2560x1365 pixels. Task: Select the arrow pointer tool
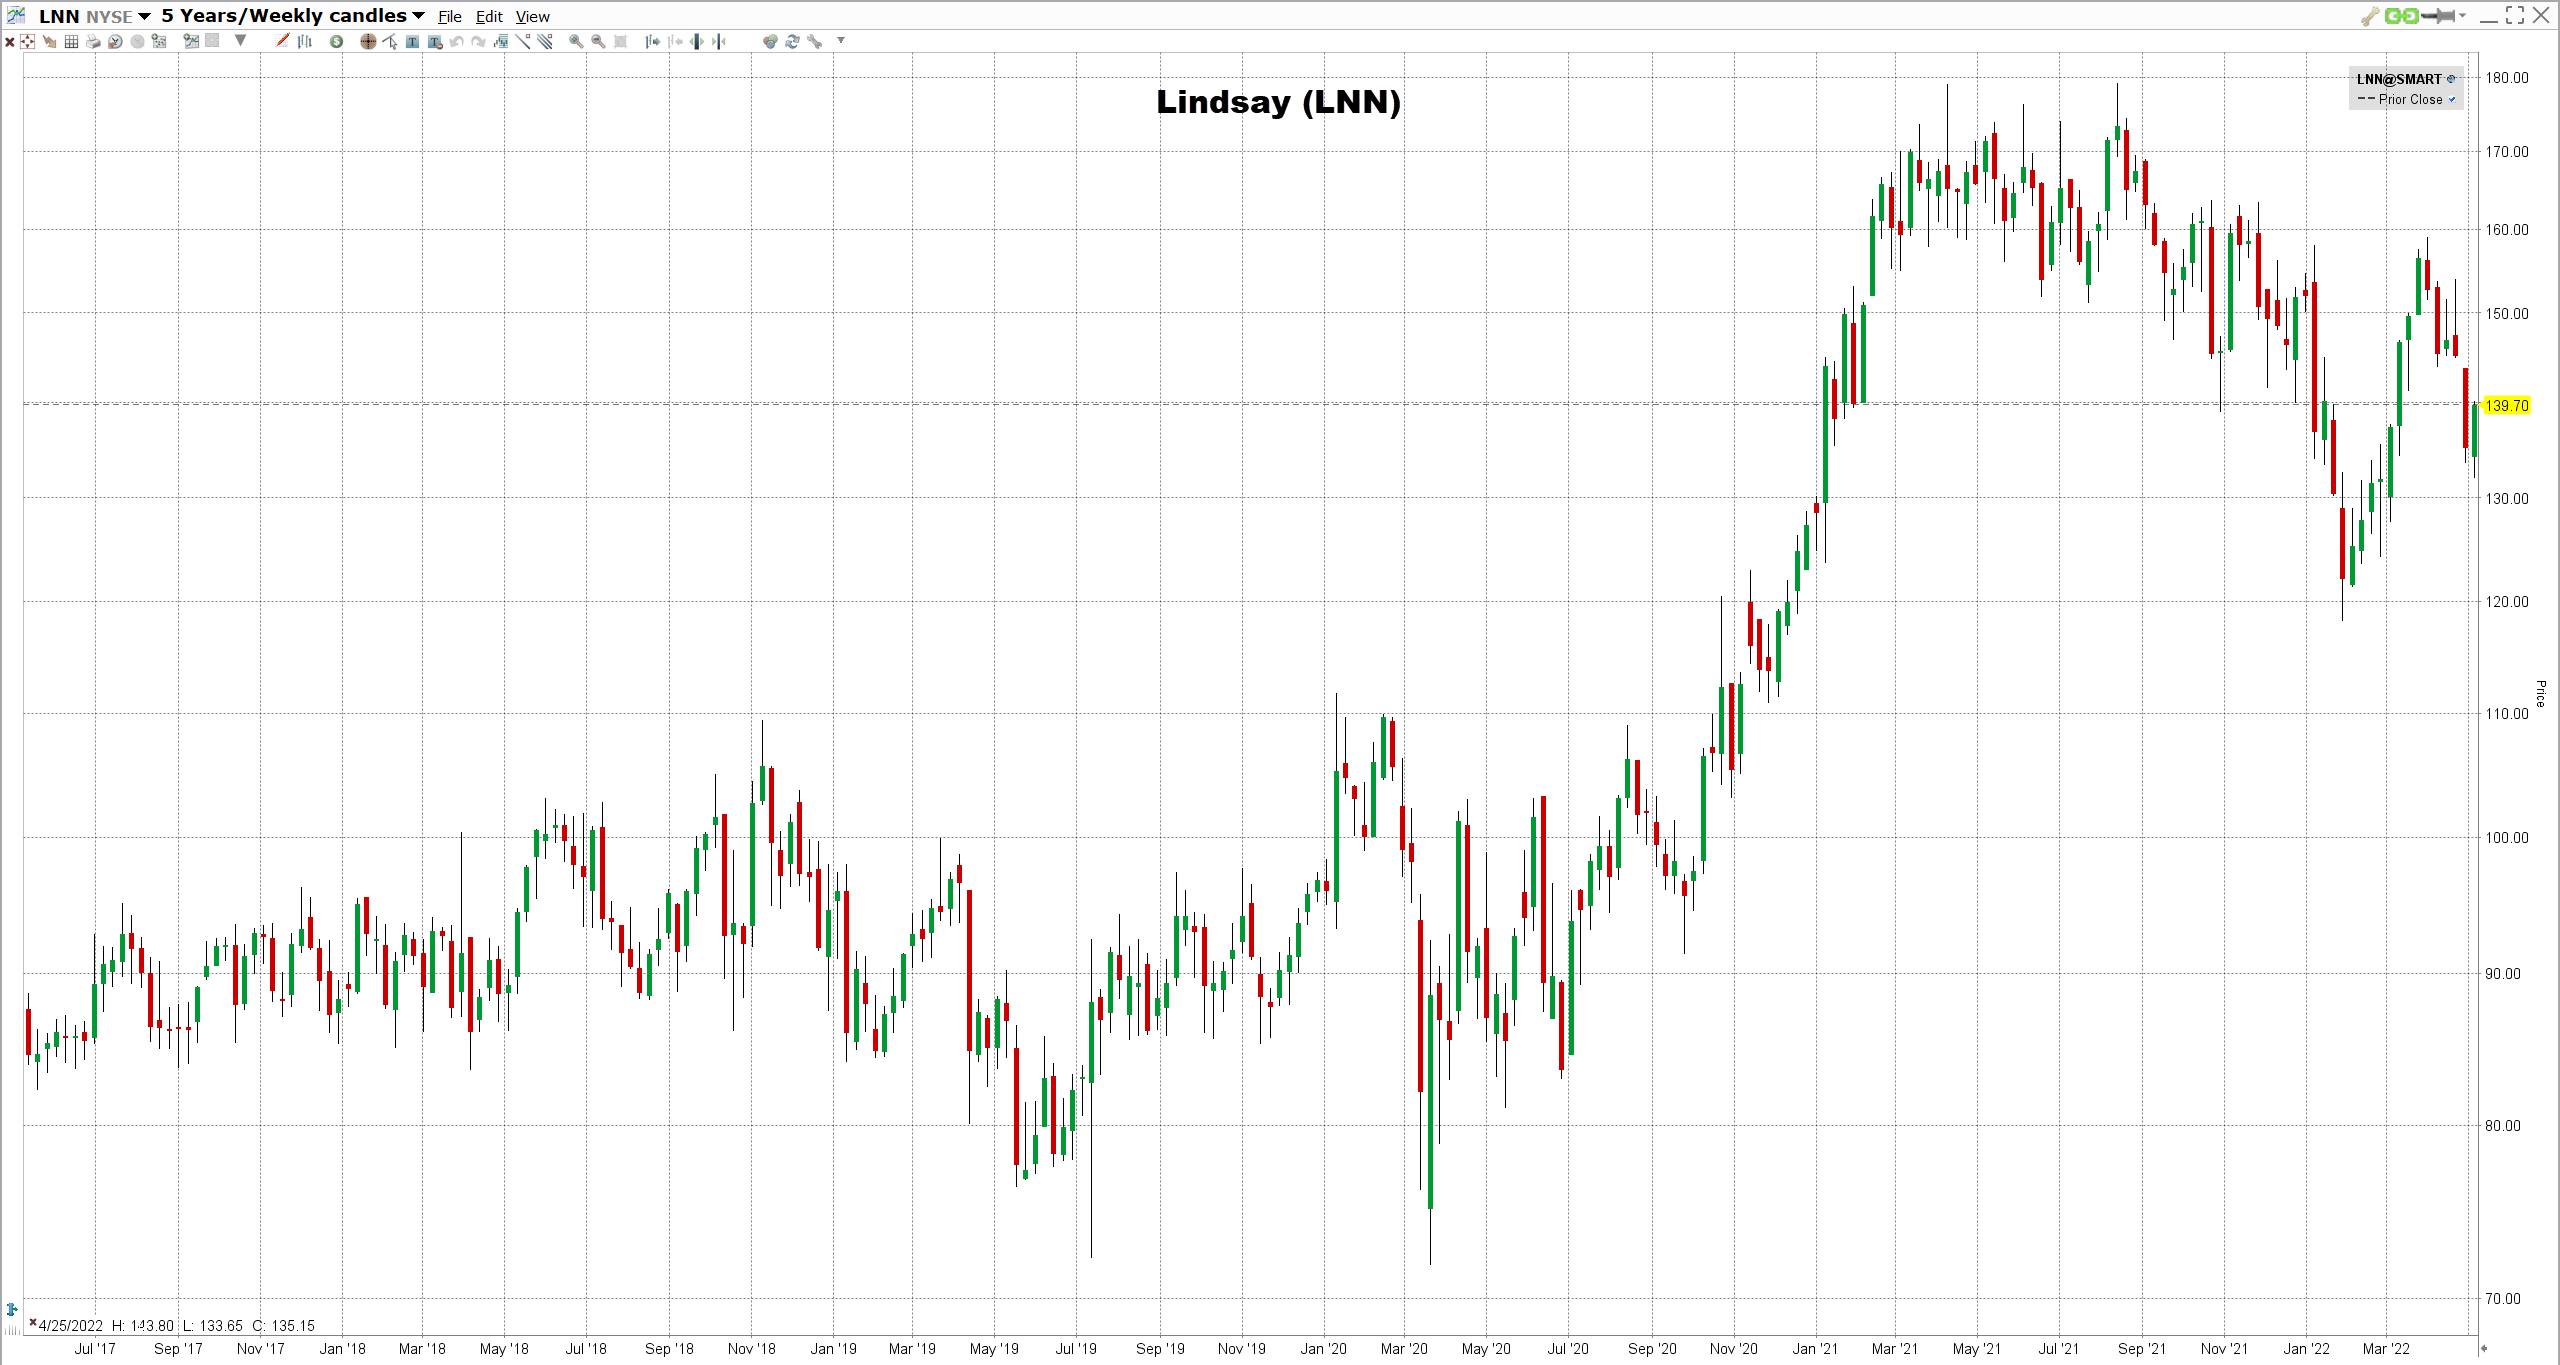390,41
